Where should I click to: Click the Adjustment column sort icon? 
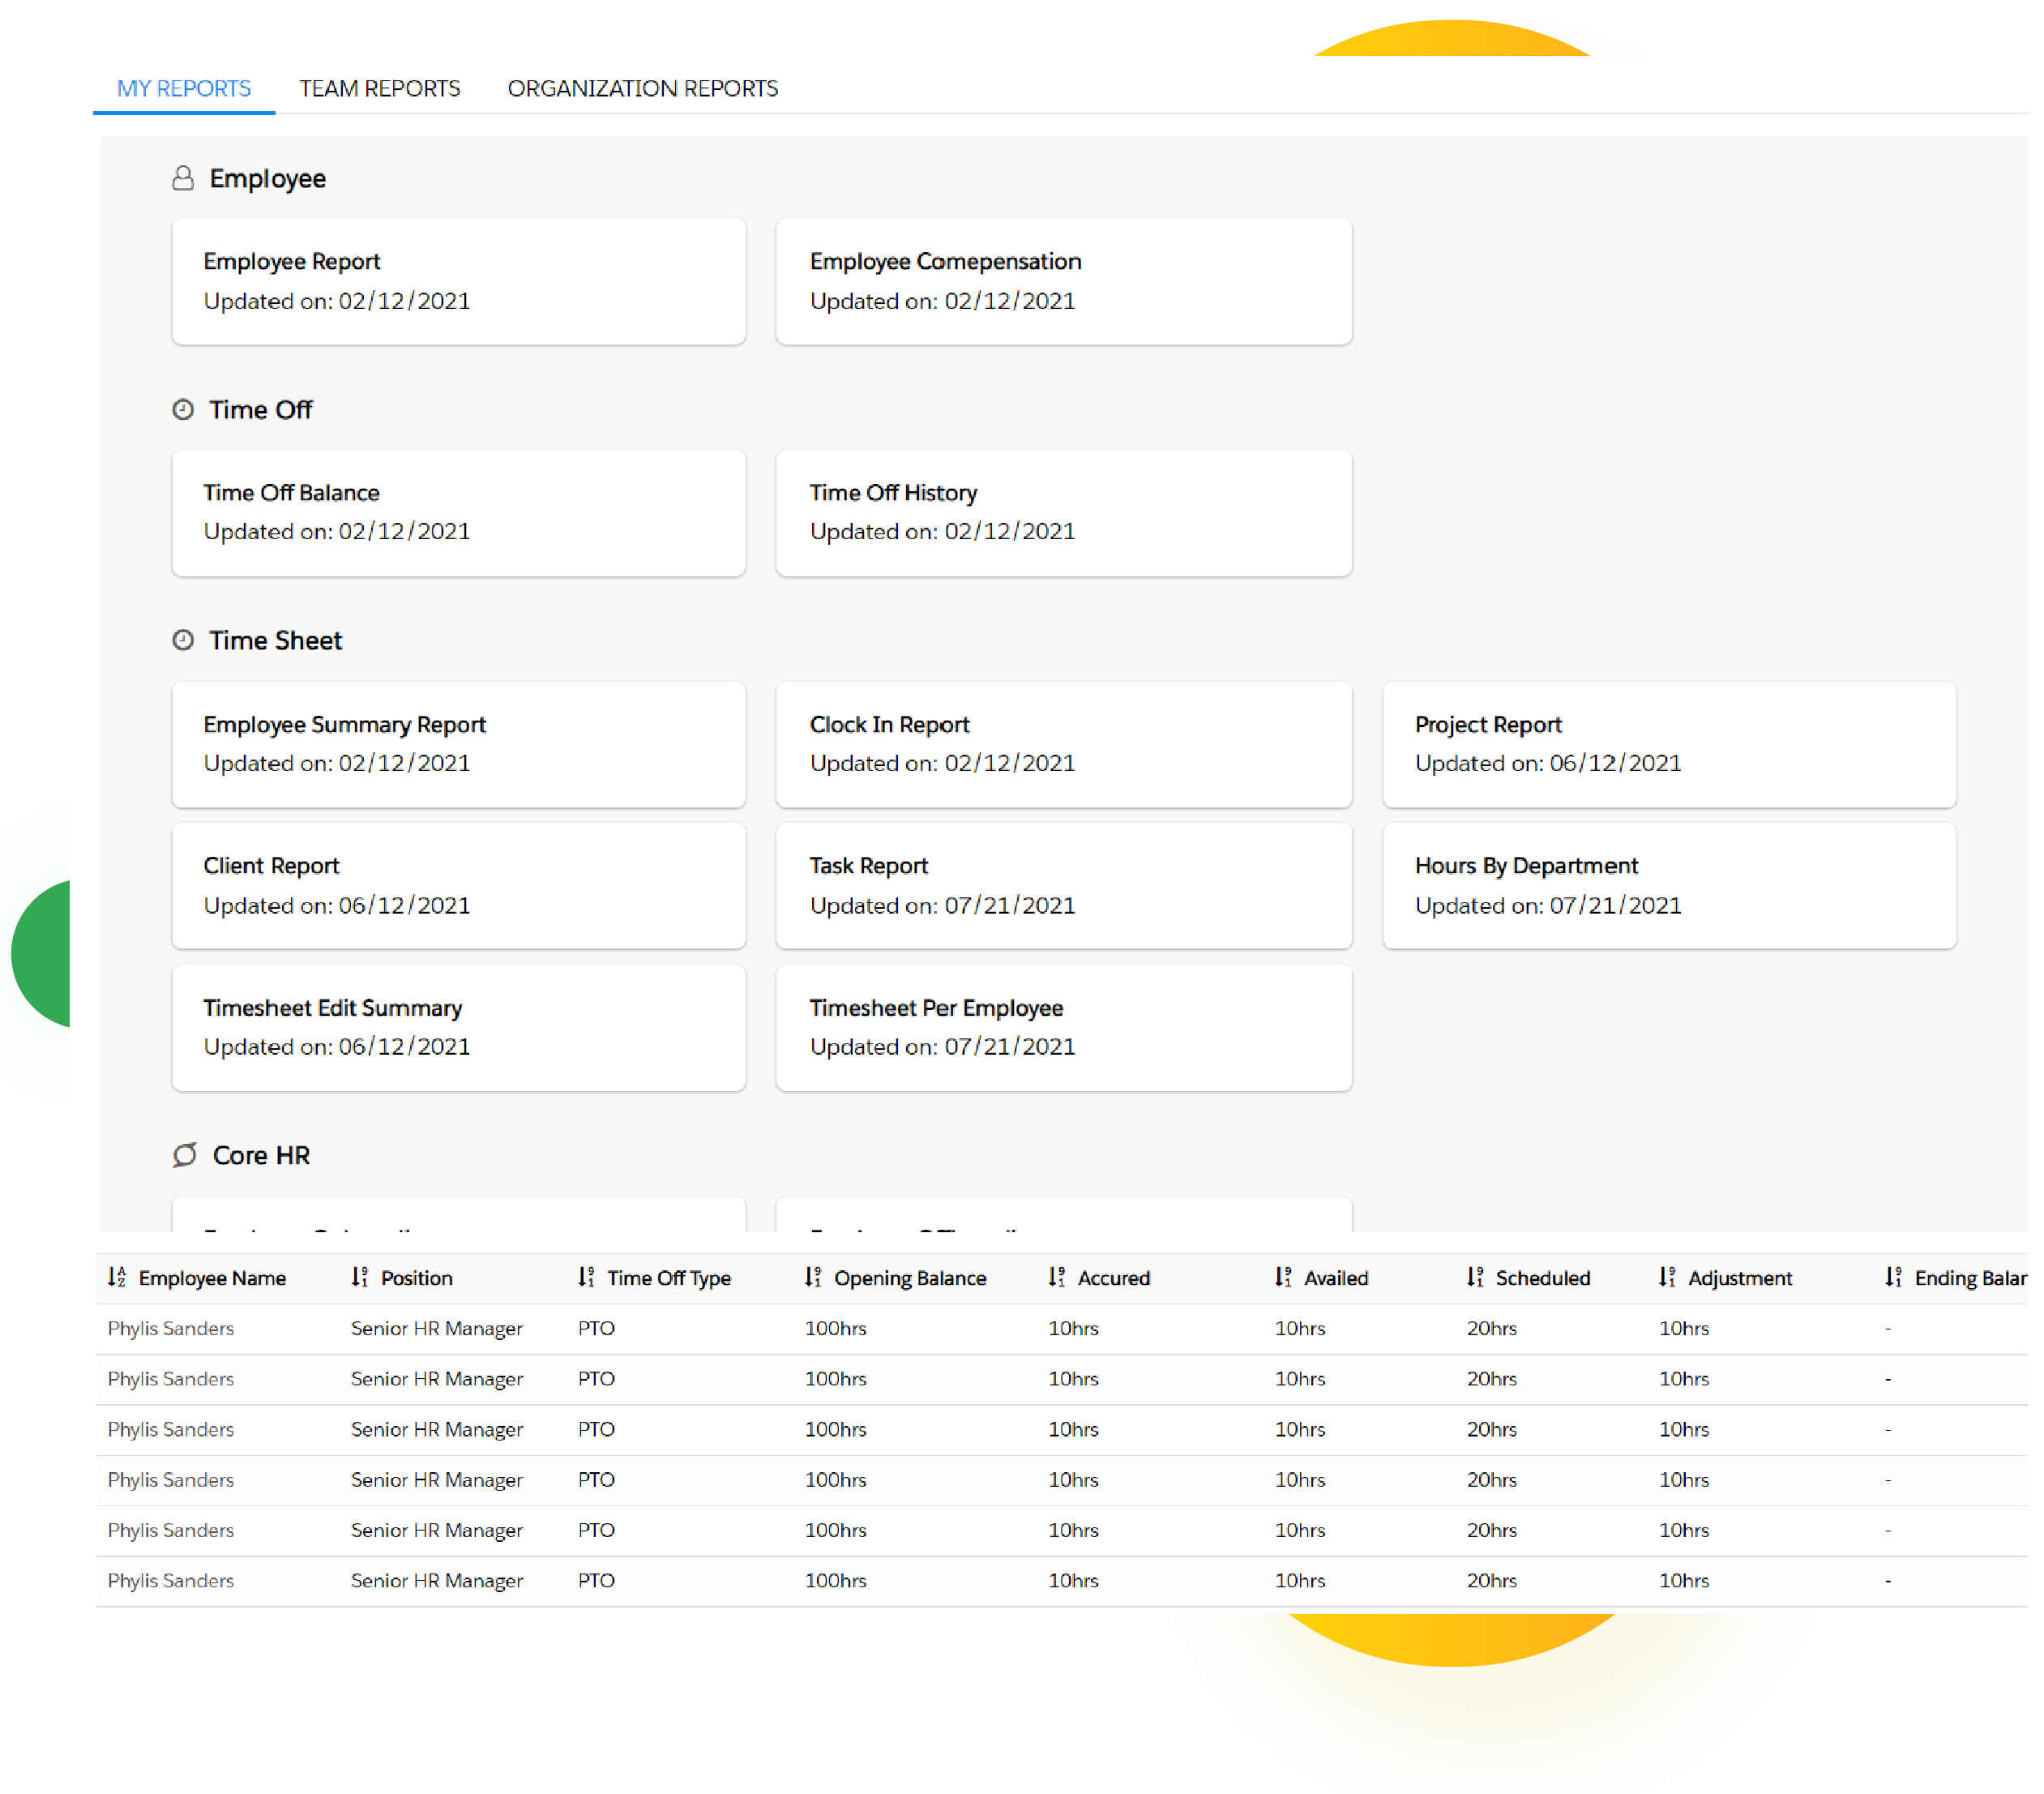pos(1666,1277)
